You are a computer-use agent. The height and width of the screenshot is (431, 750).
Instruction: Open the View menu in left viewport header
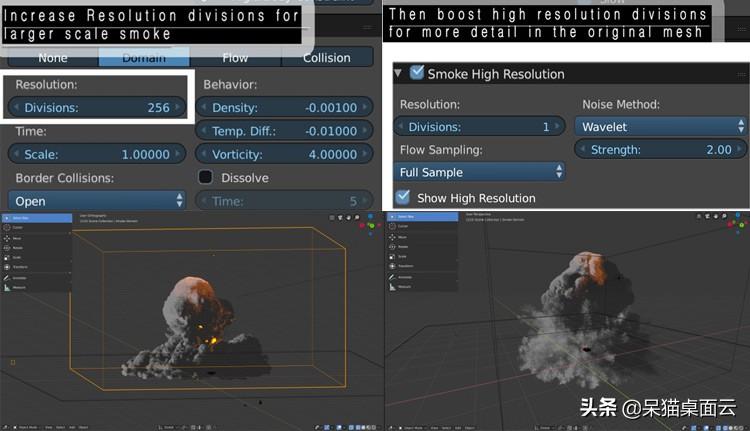coord(49,427)
